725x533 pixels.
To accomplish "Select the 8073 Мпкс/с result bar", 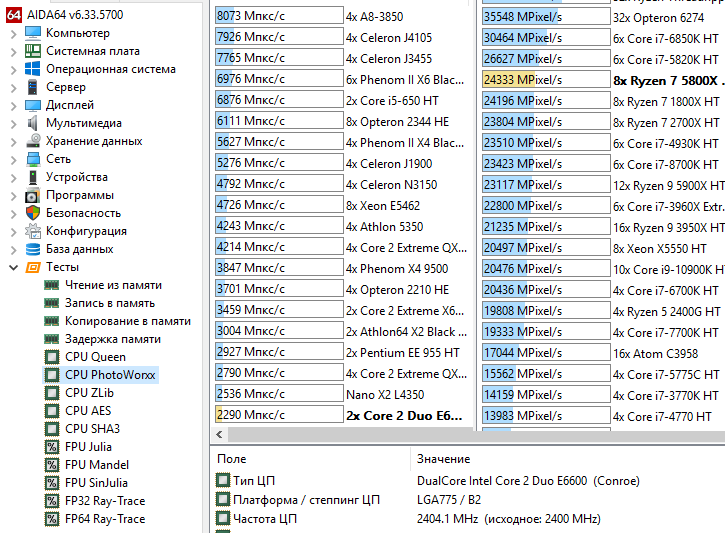I will coord(279,16).
